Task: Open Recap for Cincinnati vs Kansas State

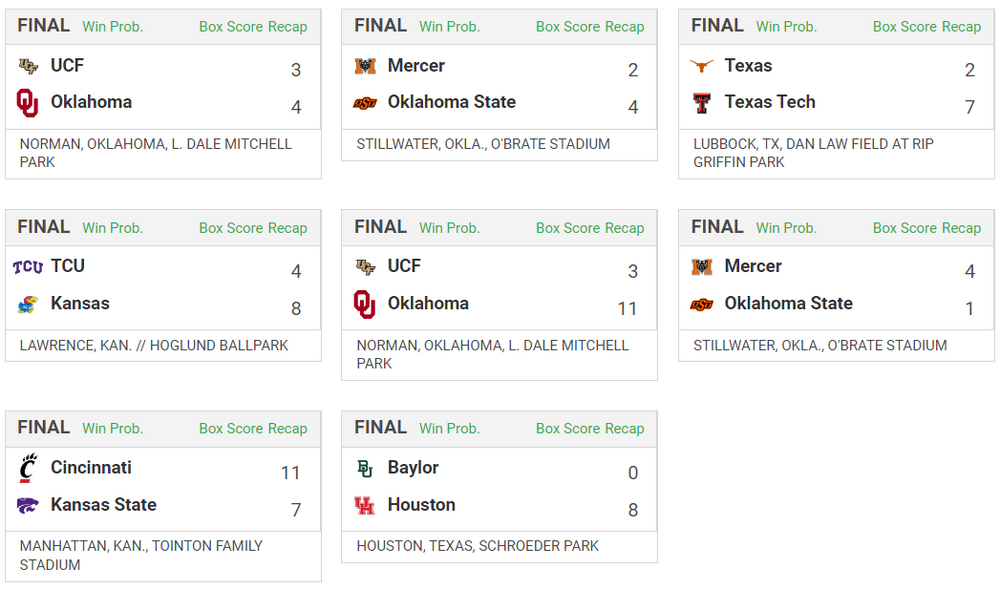Action: click(288, 428)
